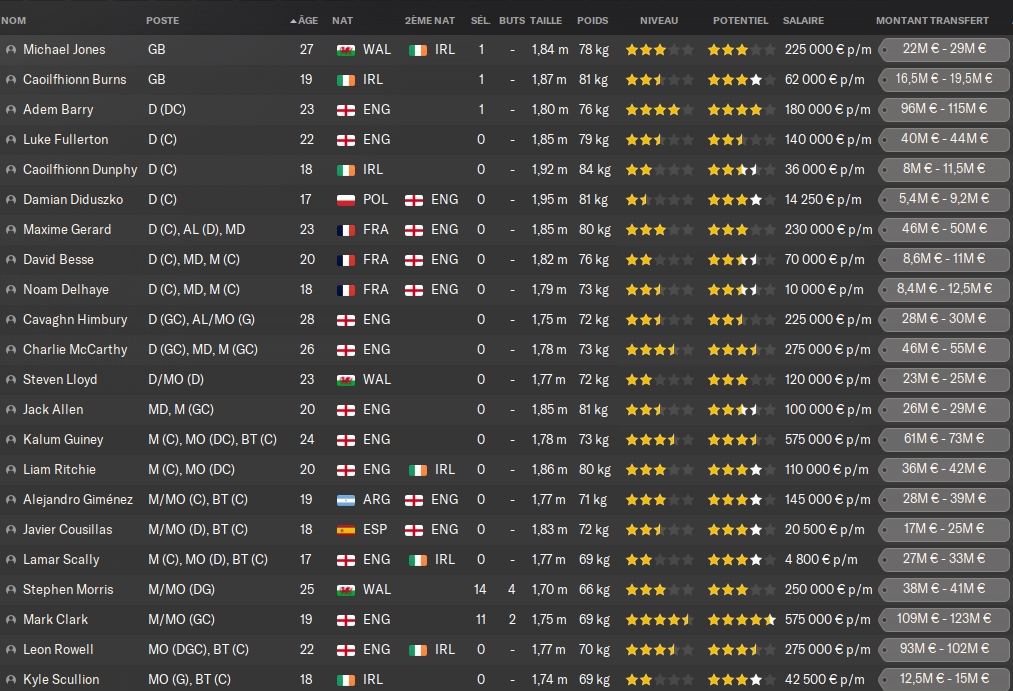Open player profile of Kalum Guiney
Screen dimensions: 1013x691
(63, 440)
